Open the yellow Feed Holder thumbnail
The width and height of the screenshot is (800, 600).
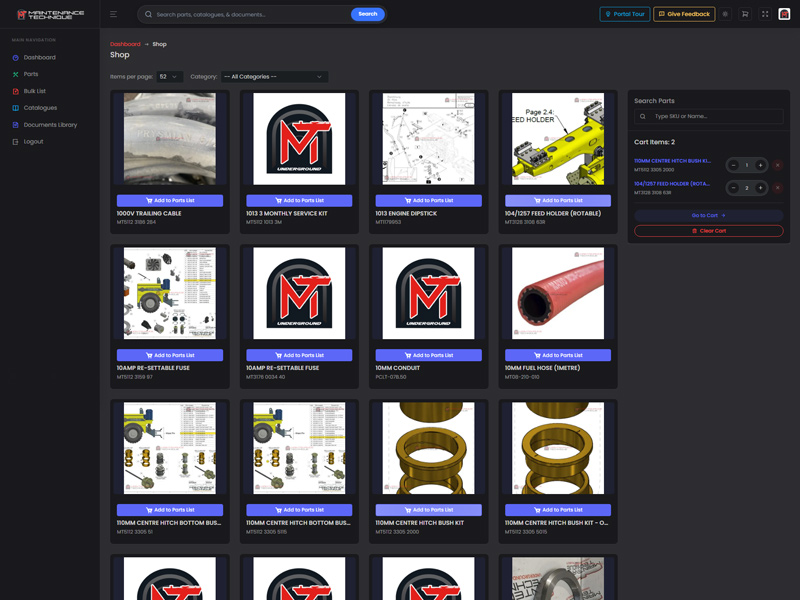[558, 139]
